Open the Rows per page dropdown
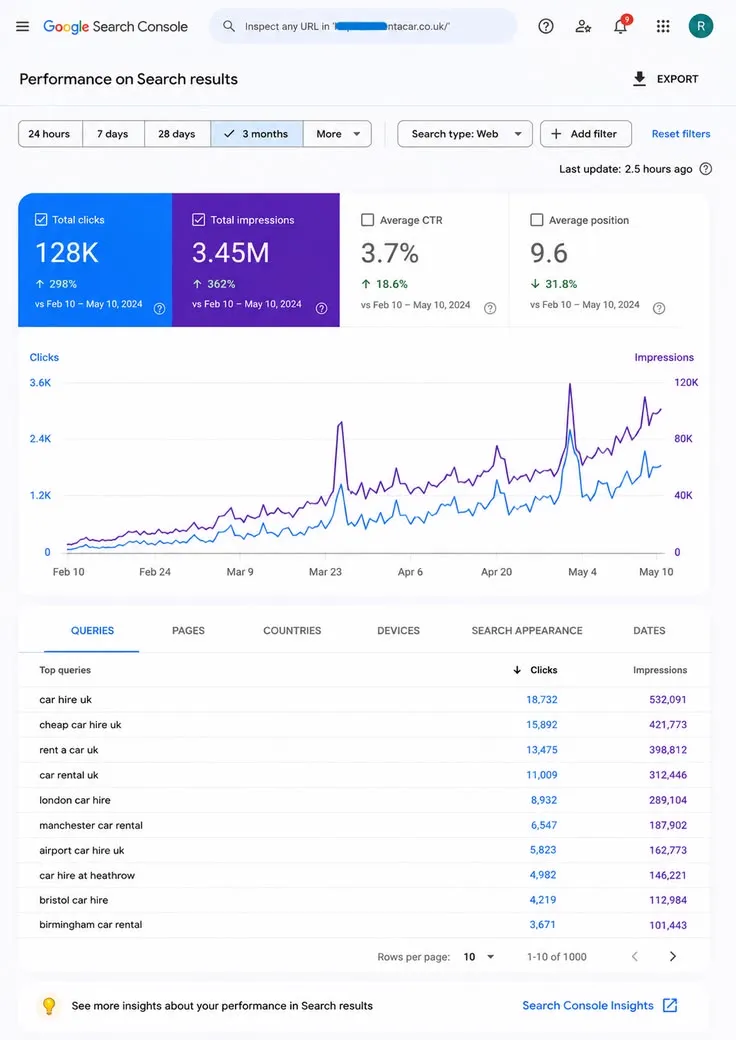Viewport: 736px width, 1040px height. pyautogui.click(x=479, y=956)
